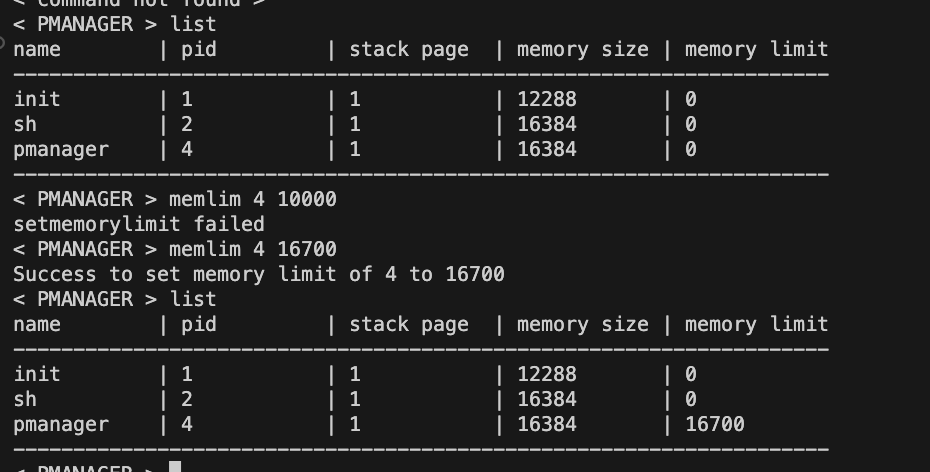Viewport: 930px width, 472px height.
Task: Click the 'Success to set memory limit' line
Action: (x=259, y=275)
